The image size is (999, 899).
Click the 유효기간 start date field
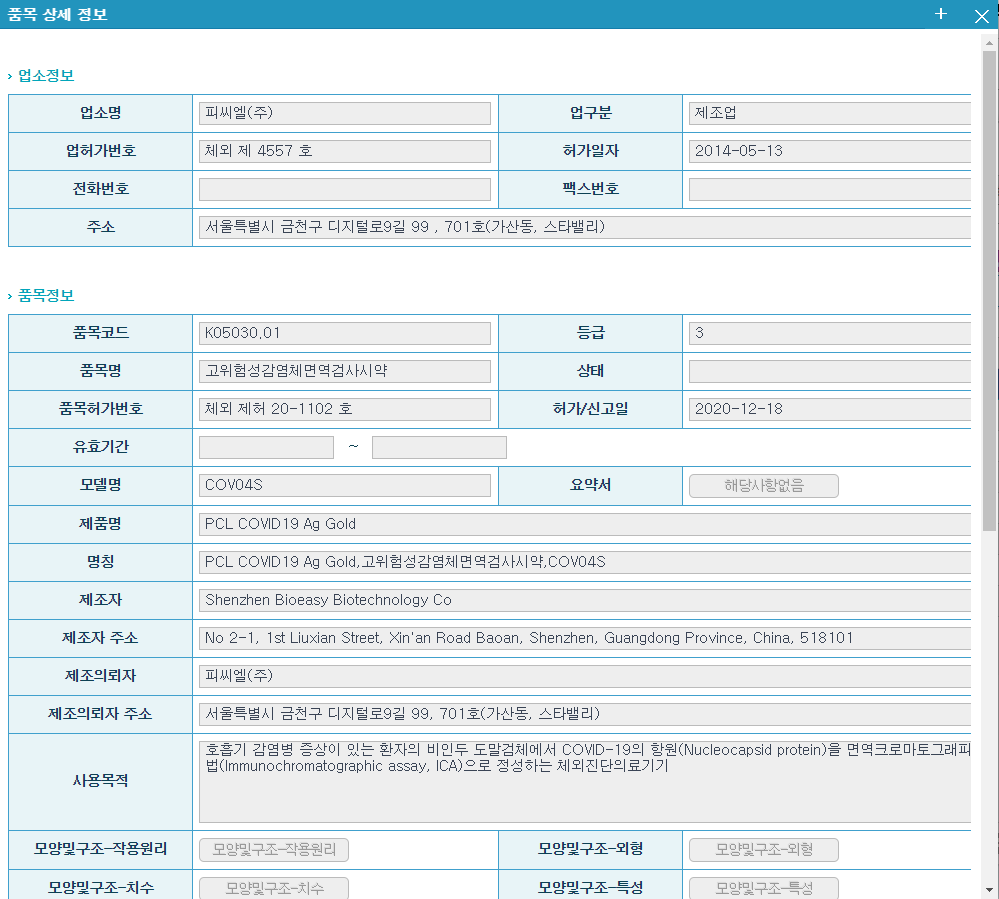266,447
